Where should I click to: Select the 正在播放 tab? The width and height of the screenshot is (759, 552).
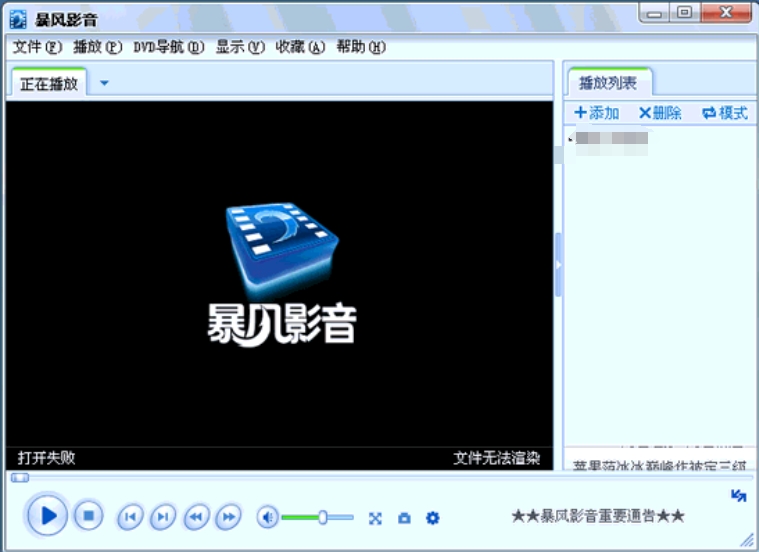click(49, 83)
